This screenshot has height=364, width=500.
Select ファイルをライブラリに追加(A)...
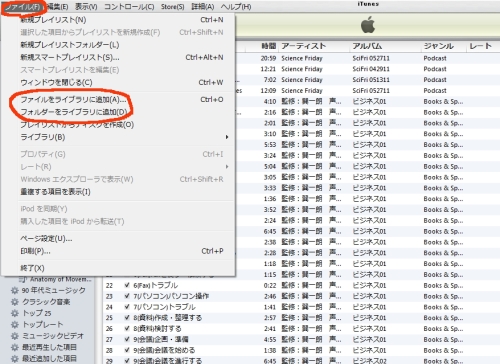tap(122, 100)
